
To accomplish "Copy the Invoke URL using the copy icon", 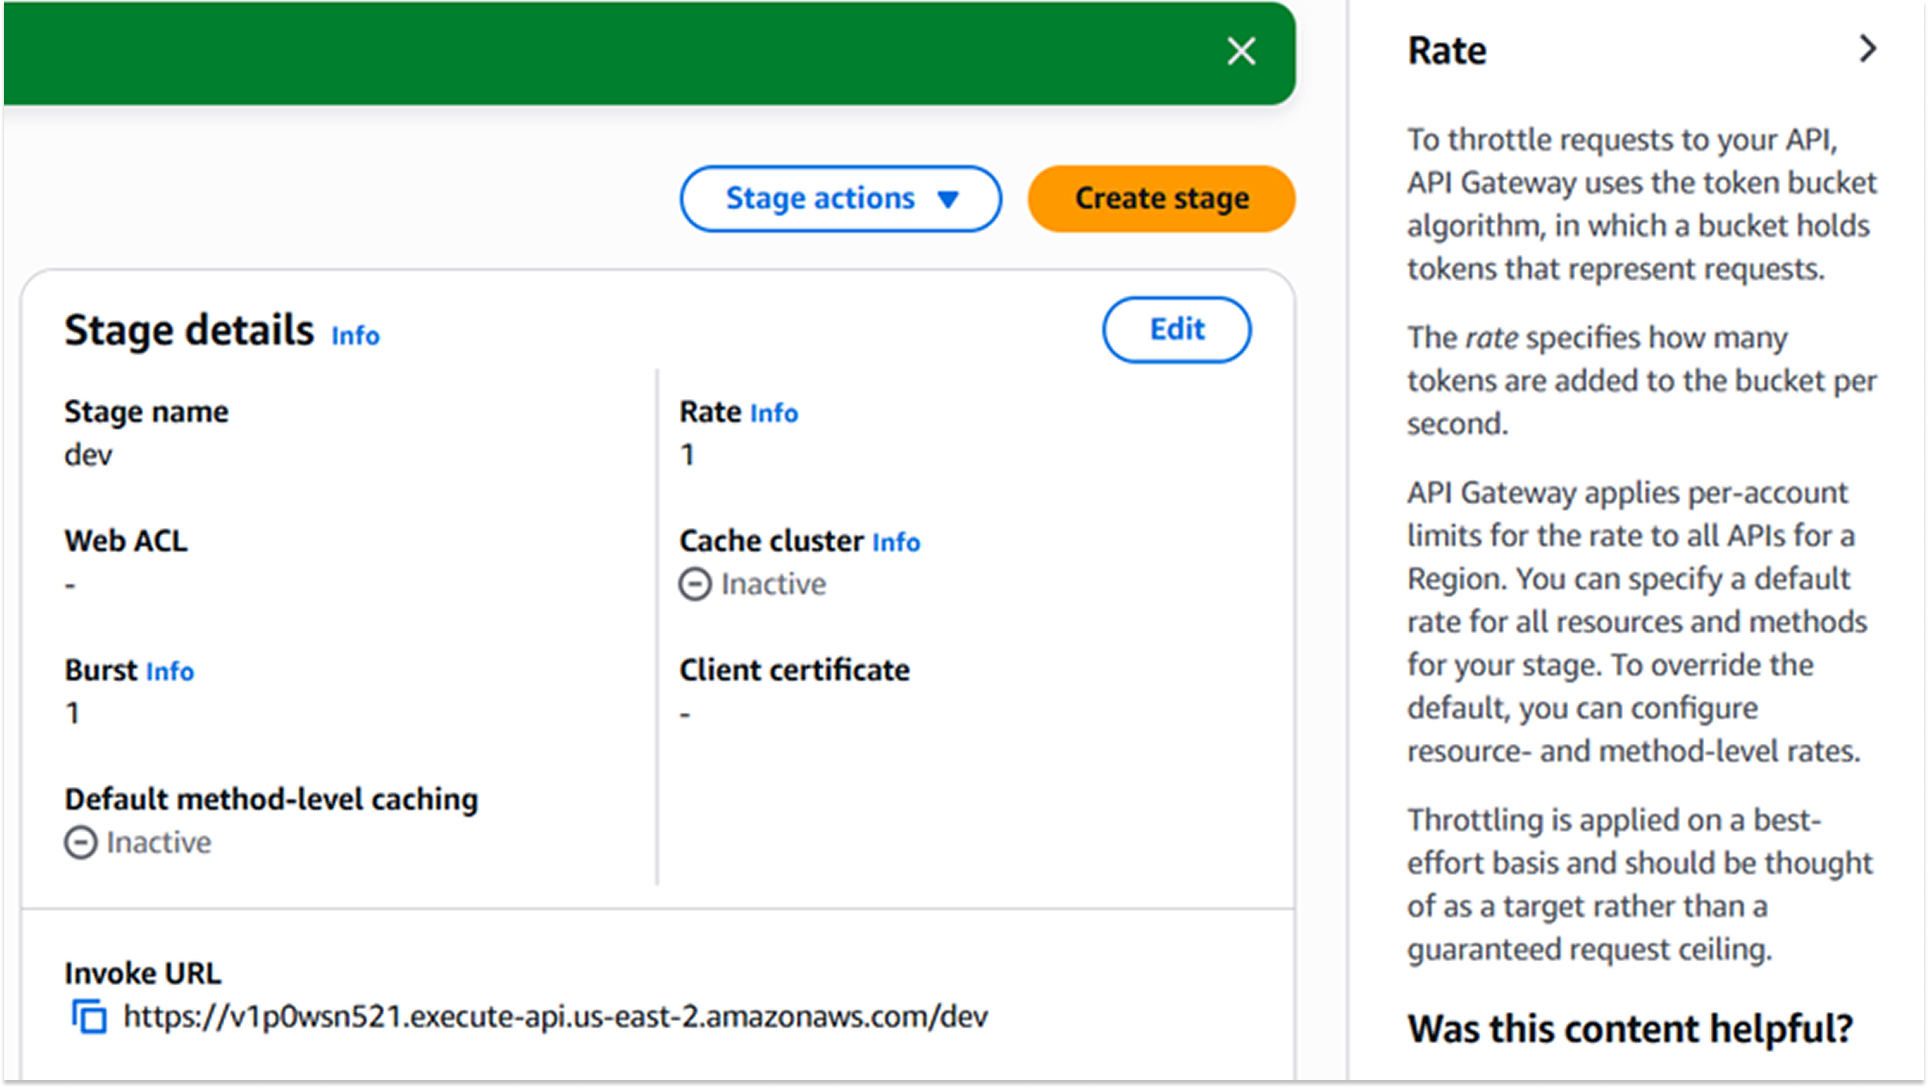I will pyautogui.click(x=89, y=1017).
